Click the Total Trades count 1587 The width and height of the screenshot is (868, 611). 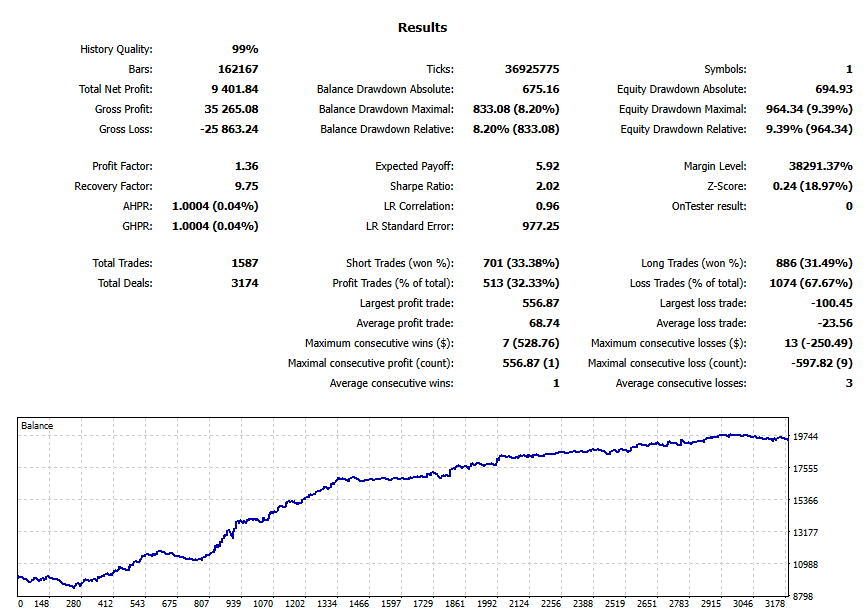click(x=243, y=263)
